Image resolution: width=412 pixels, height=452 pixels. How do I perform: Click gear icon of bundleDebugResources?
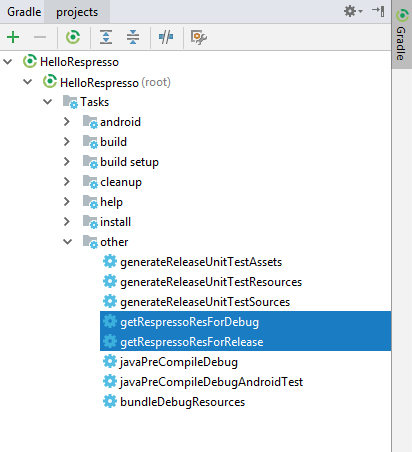(x=110, y=401)
